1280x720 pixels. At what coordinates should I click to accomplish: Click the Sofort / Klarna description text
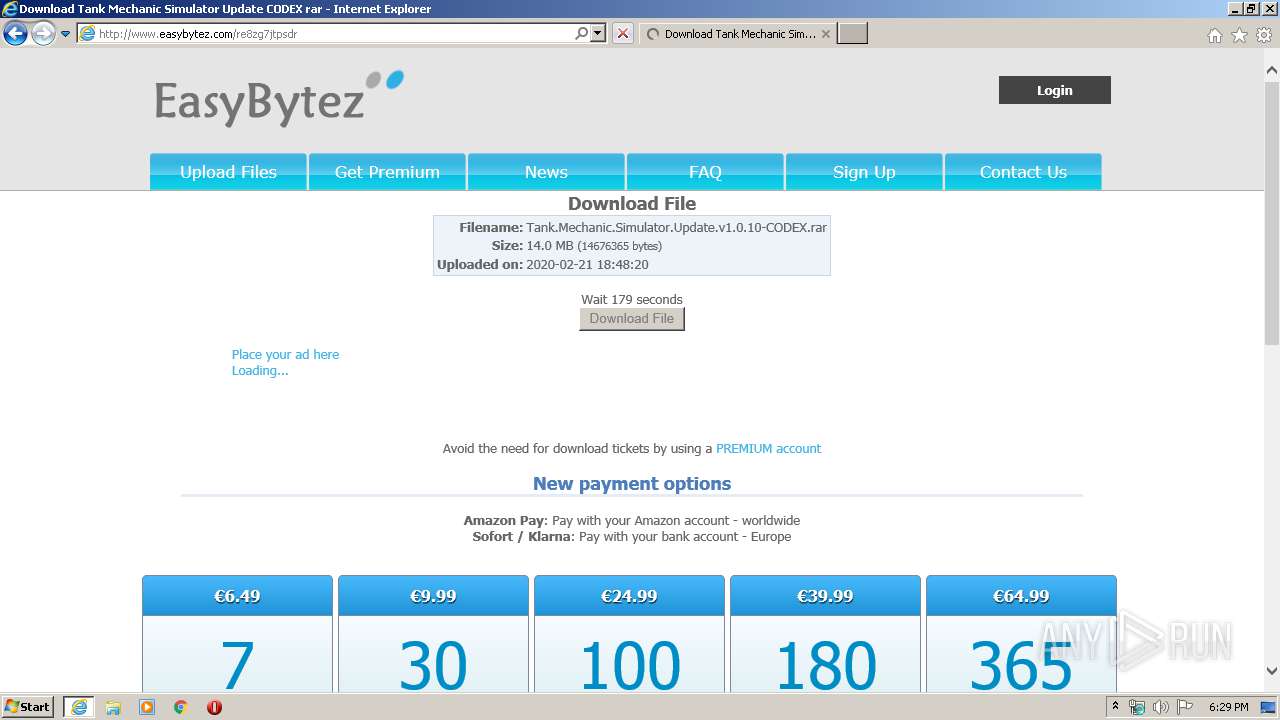tap(632, 536)
